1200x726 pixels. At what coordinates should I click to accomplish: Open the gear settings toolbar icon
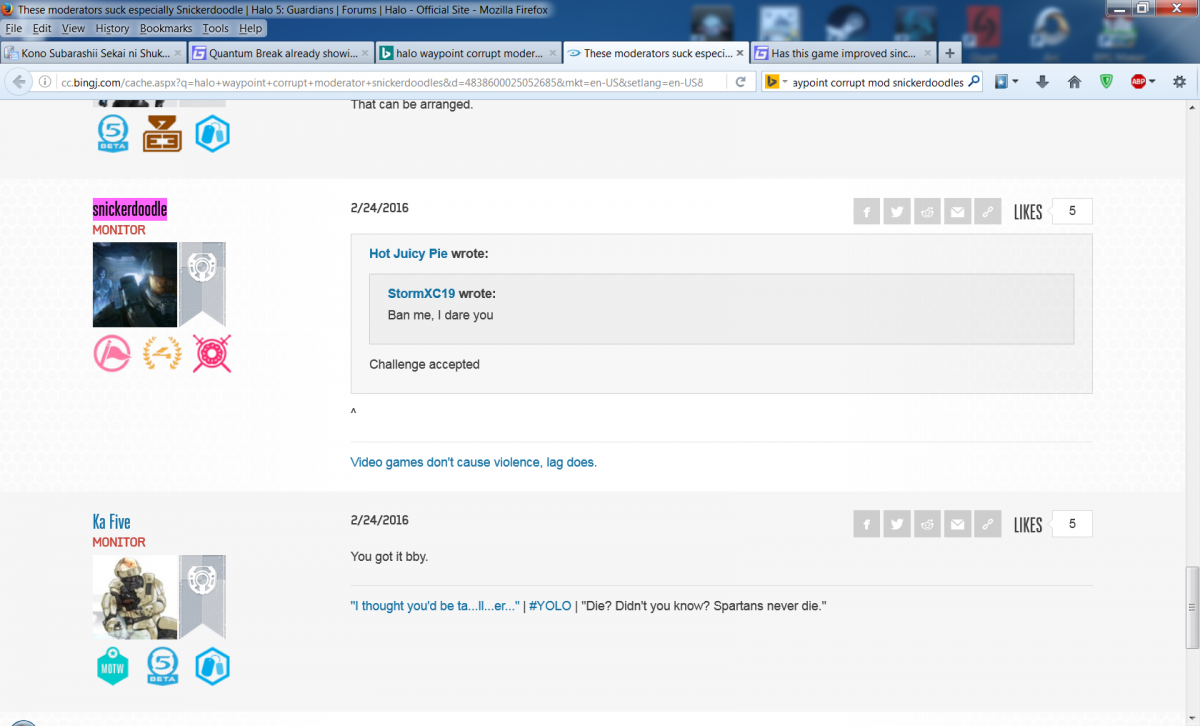click(x=1179, y=82)
